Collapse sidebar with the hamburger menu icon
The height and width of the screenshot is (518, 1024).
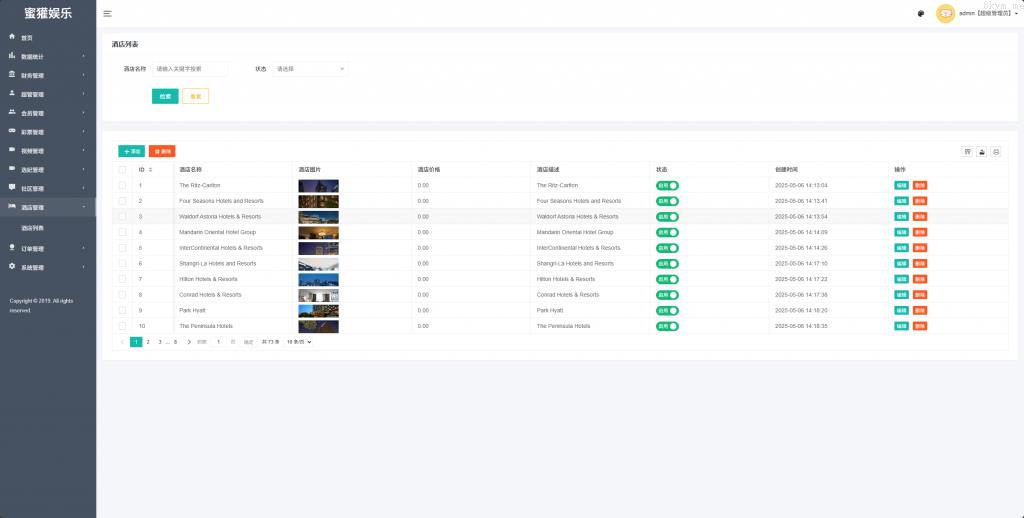[x=107, y=13]
